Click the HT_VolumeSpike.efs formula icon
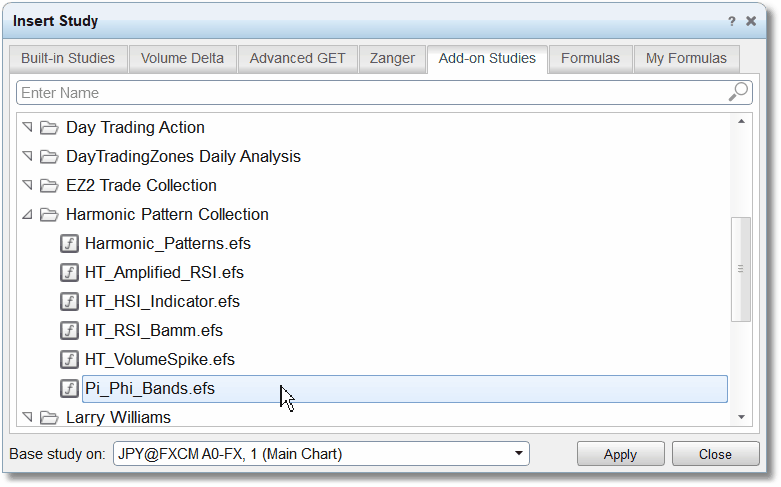 [69, 359]
